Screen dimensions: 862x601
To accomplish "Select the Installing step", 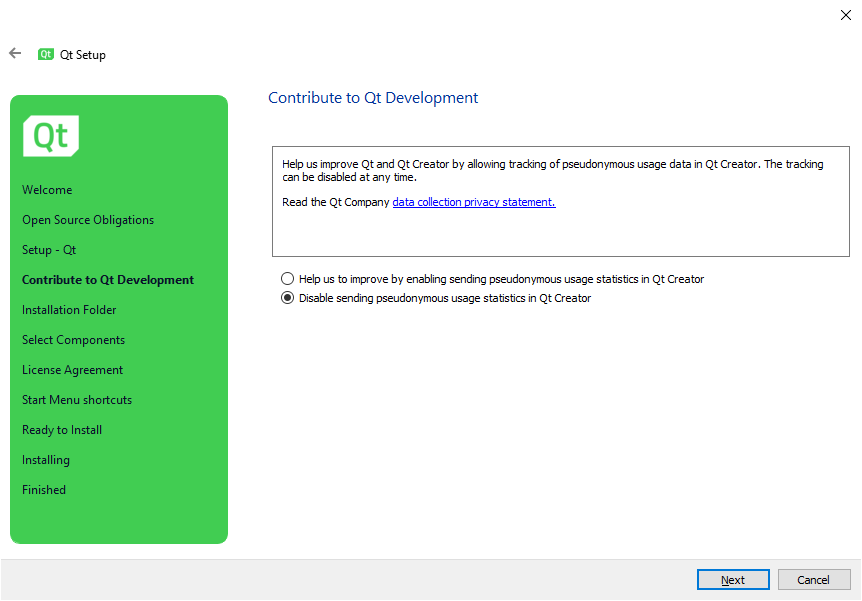I will pos(46,460).
